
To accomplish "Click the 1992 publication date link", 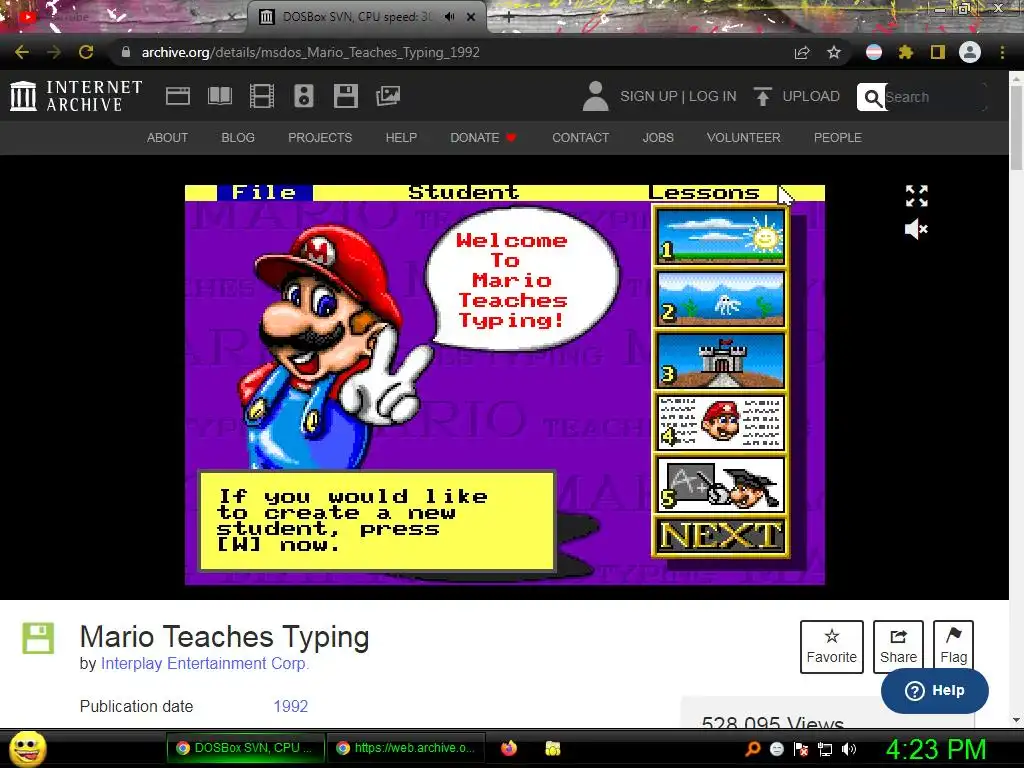I will click(291, 707).
